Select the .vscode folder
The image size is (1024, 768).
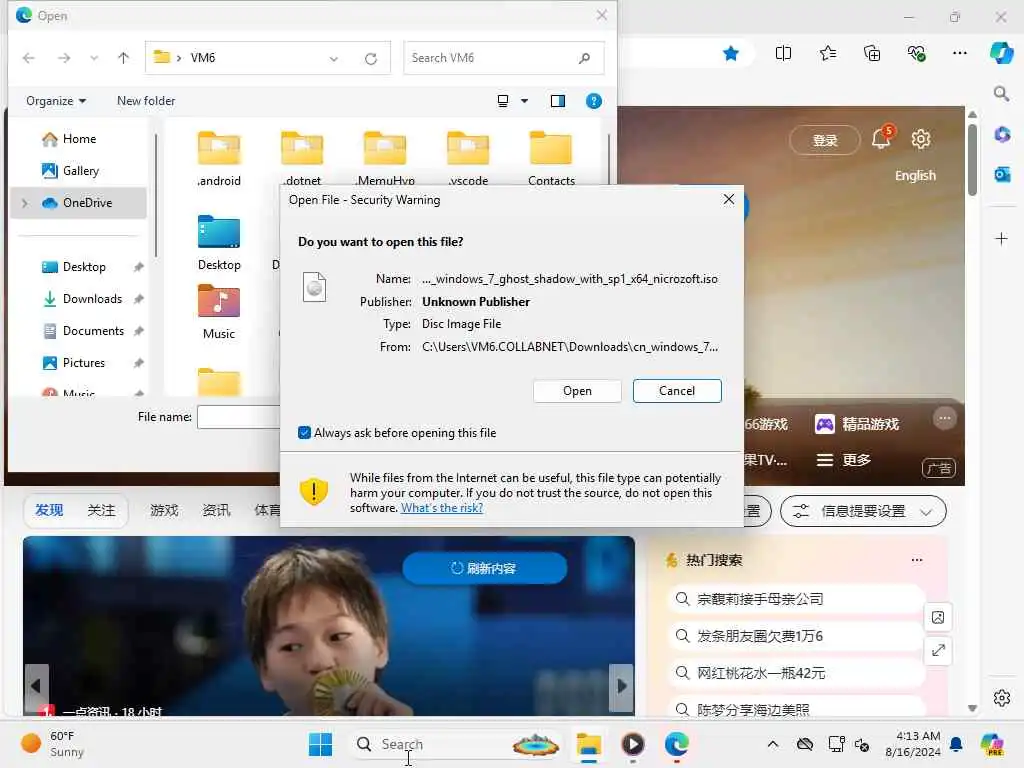(x=468, y=159)
